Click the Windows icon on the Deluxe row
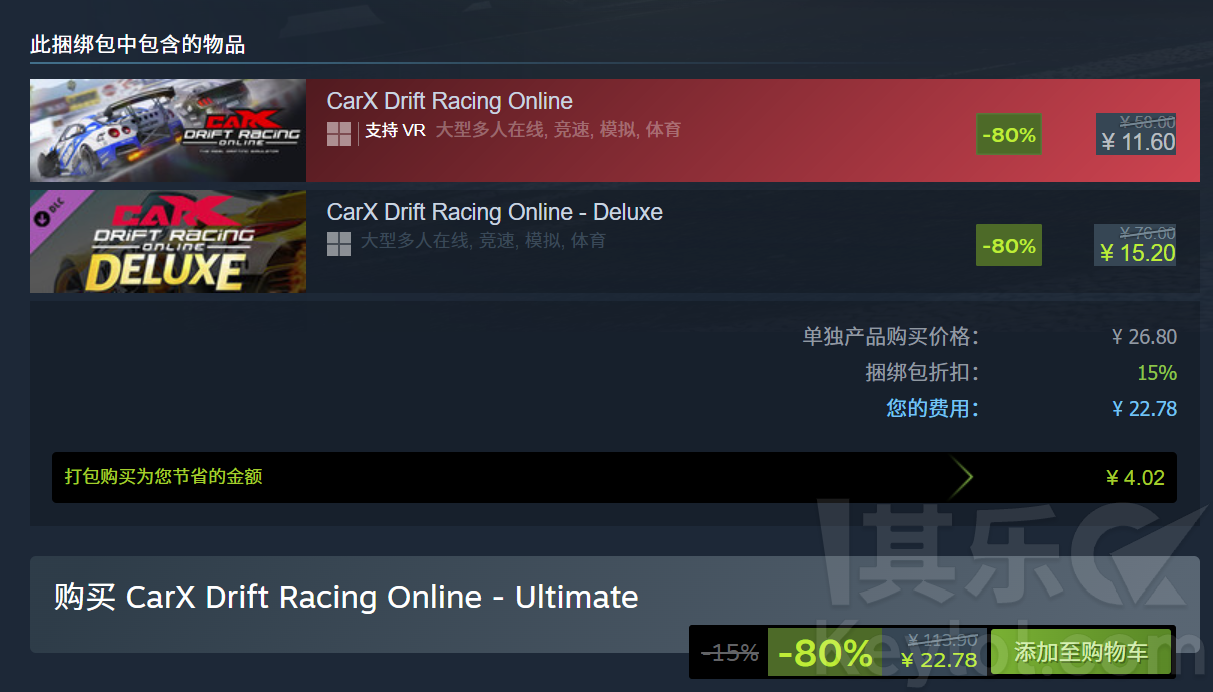The image size is (1213, 692). [x=339, y=243]
